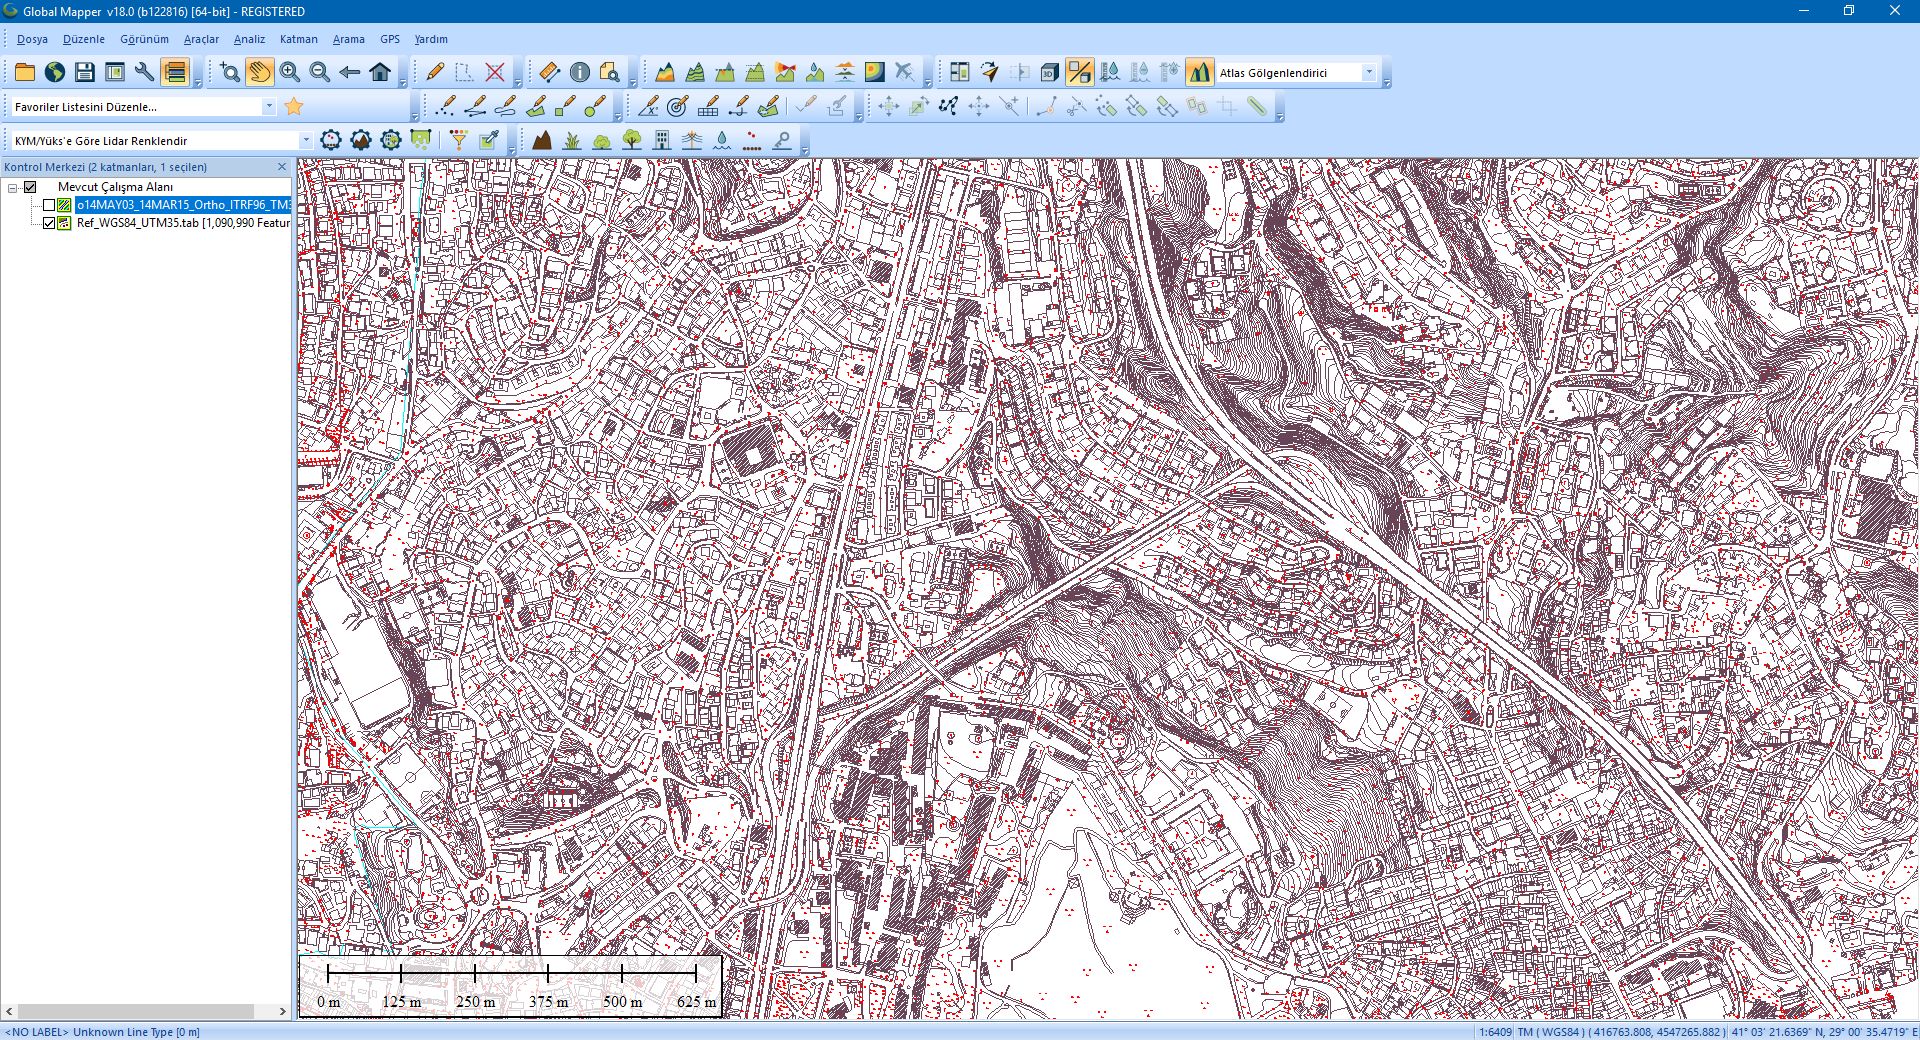Go back to previous view arrow
The width and height of the screenshot is (1920, 1040).
(350, 72)
